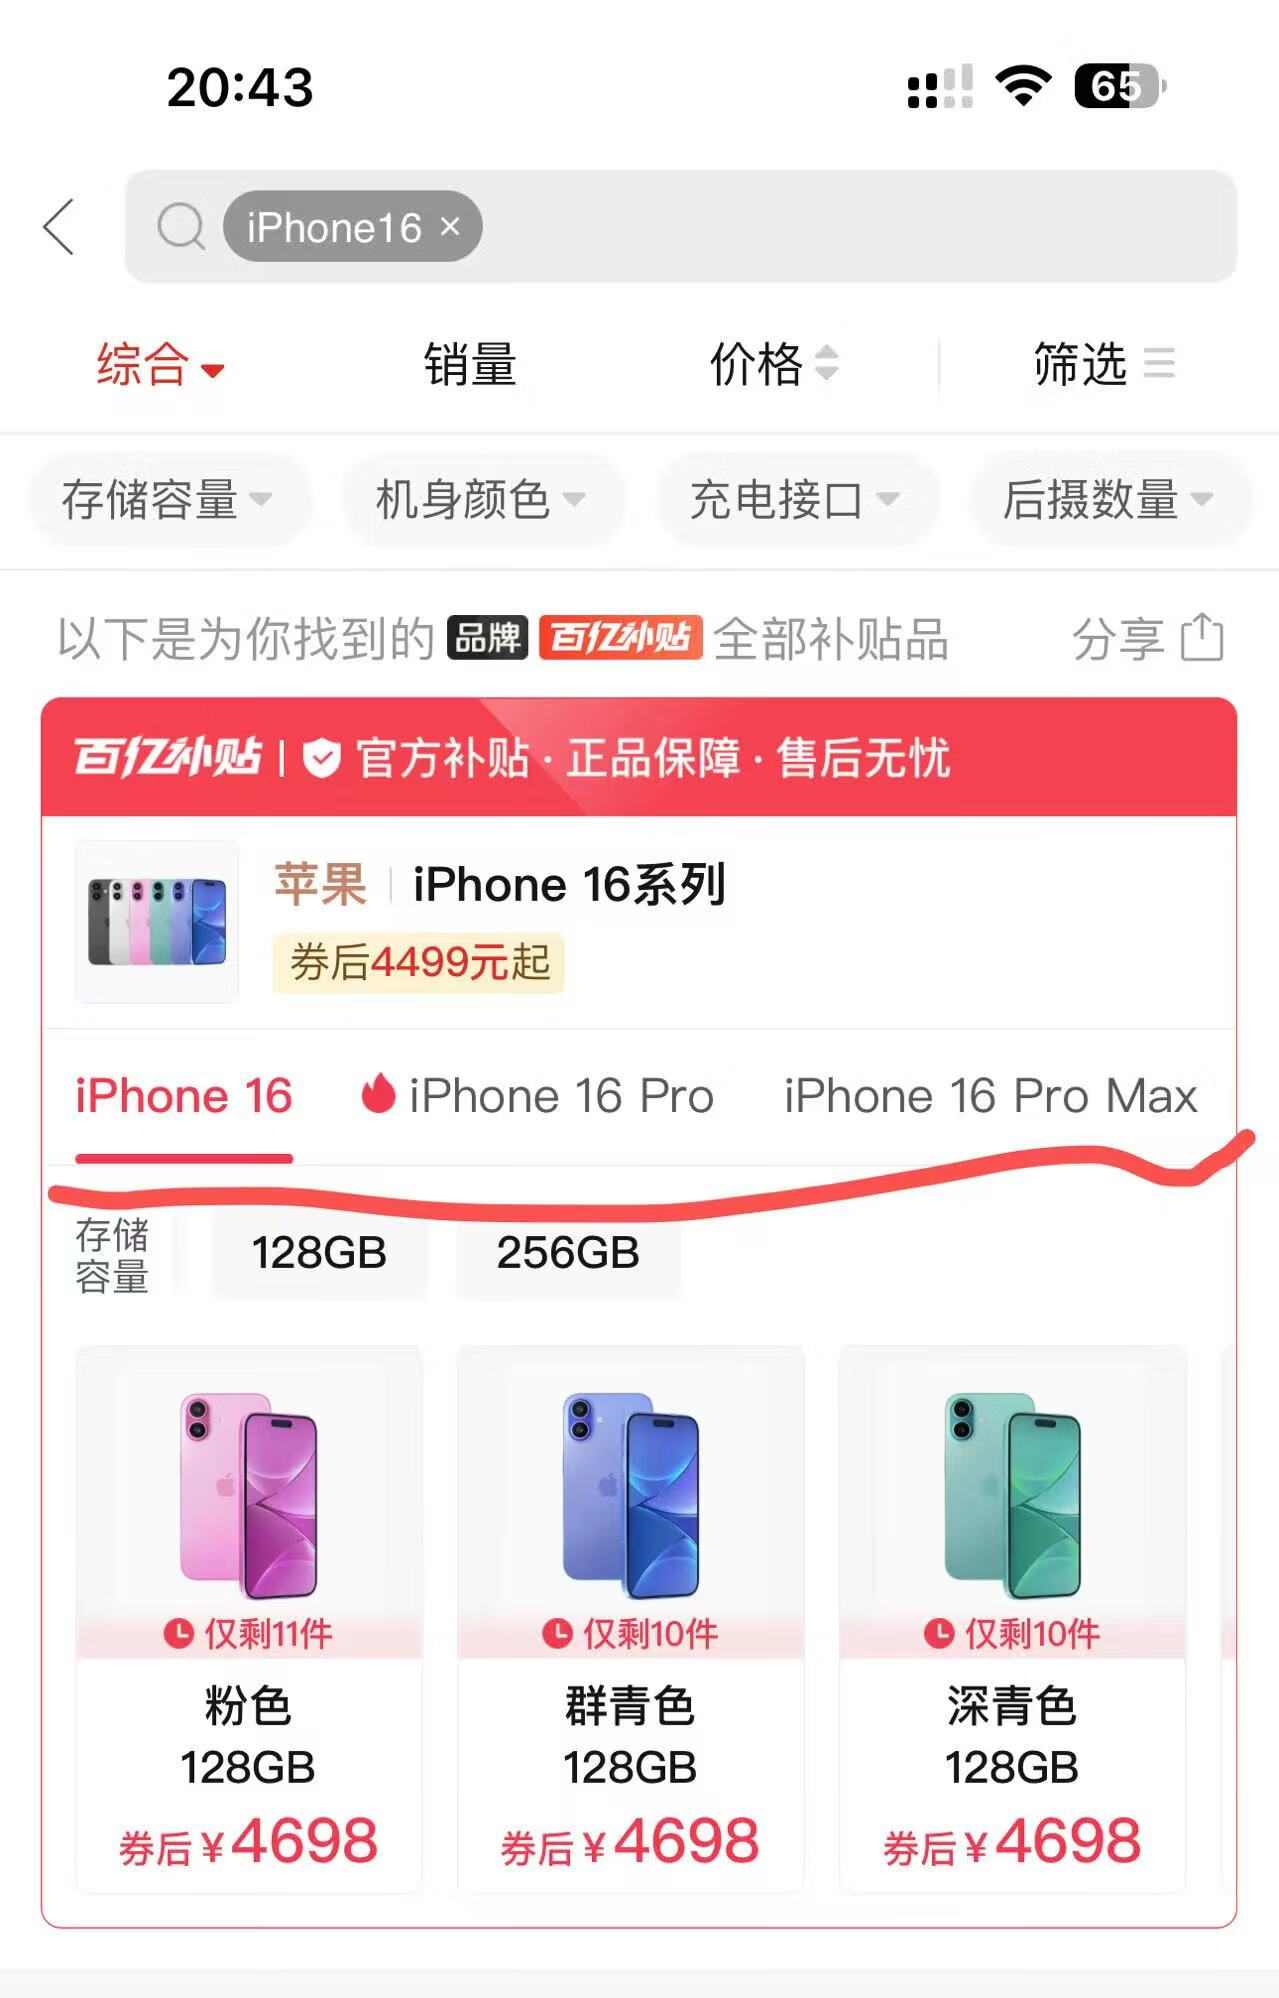Open the 充电接口 filter dropdown

[795, 499]
